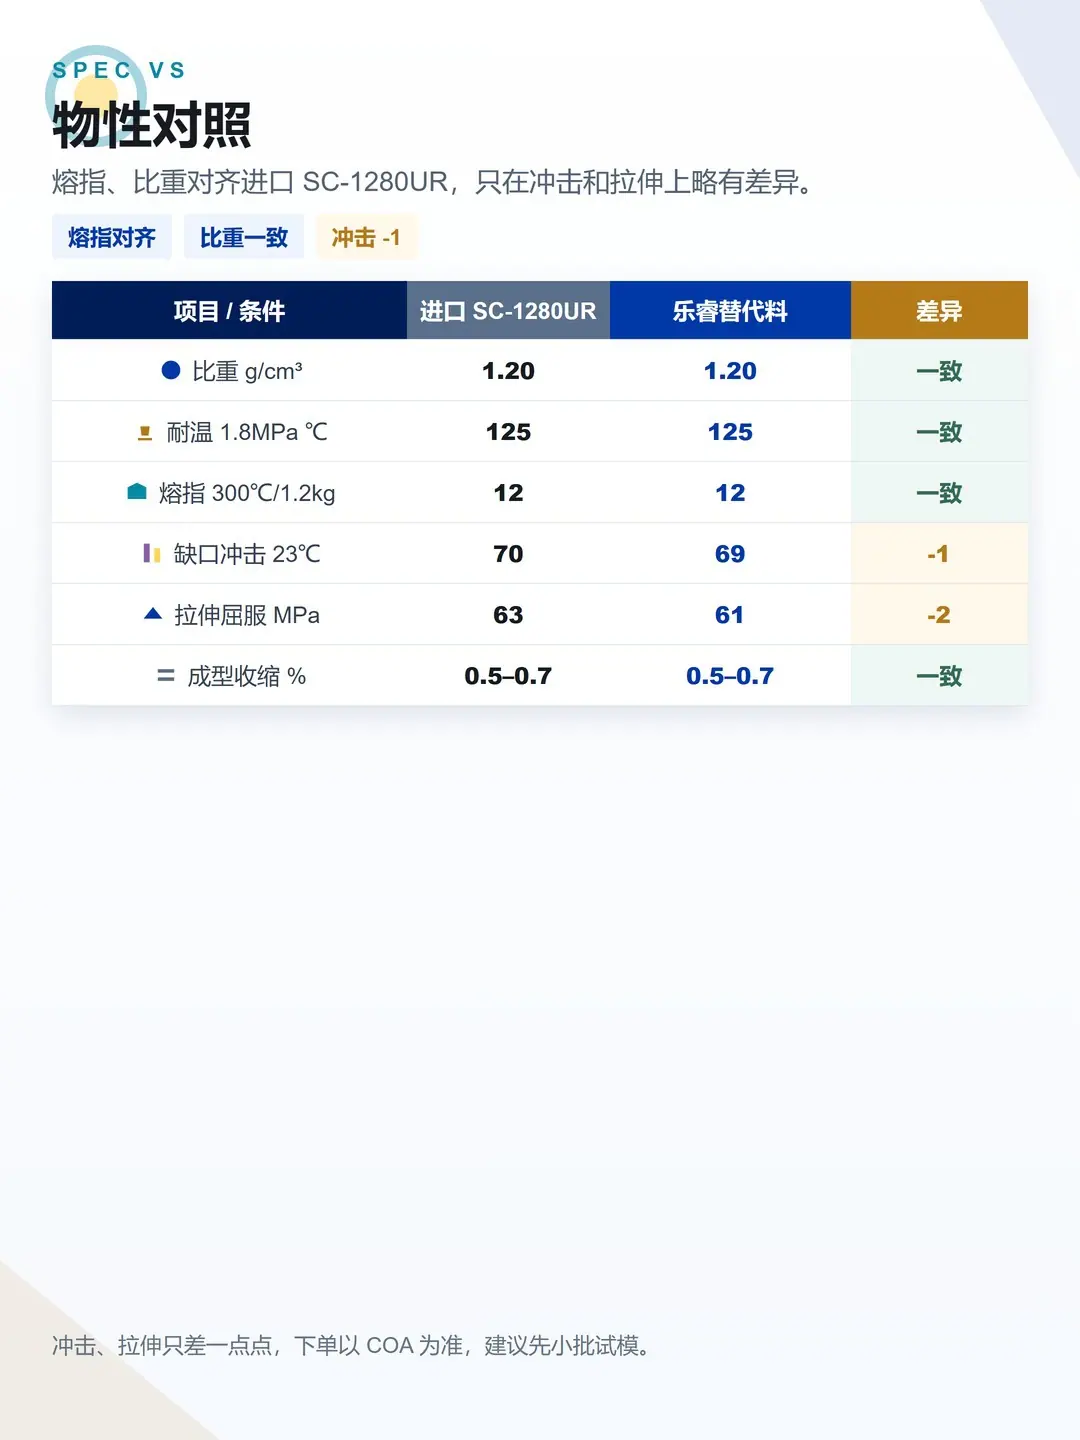Click the -2 difference cell for 拉伸屈服
The height and width of the screenshot is (1440, 1080).
point(939,615)
